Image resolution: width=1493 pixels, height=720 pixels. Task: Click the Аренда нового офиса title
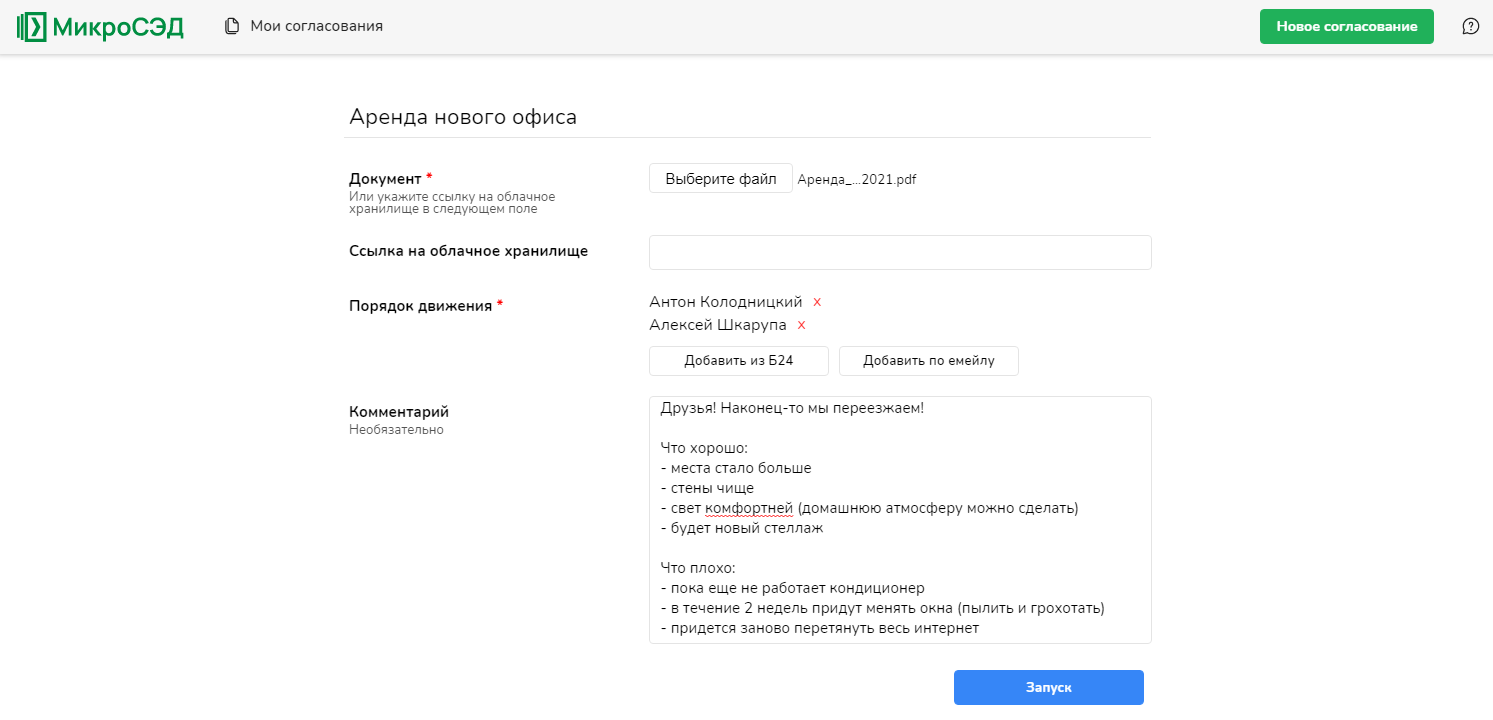(463, 117)
